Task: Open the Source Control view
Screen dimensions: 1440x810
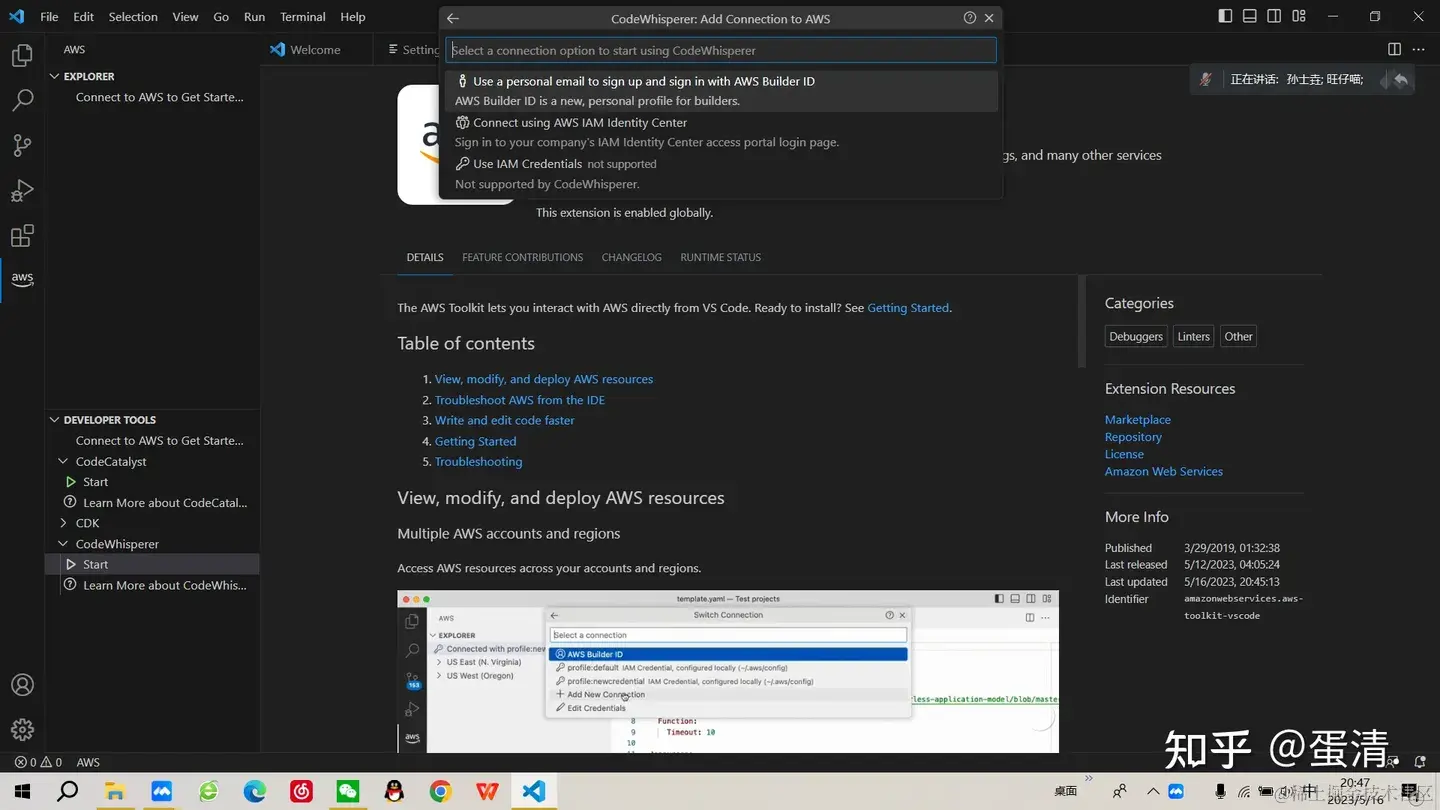Action: click(x=22, y=145)
